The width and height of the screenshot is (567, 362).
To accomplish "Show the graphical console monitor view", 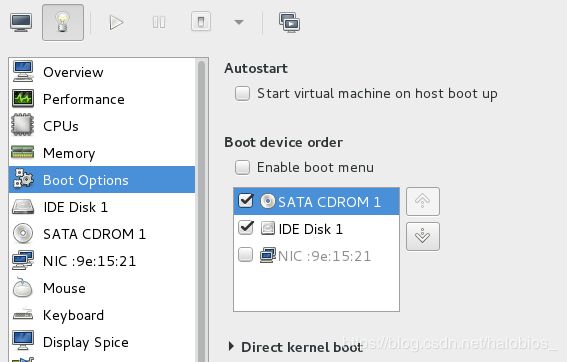I will pos(21,22).
